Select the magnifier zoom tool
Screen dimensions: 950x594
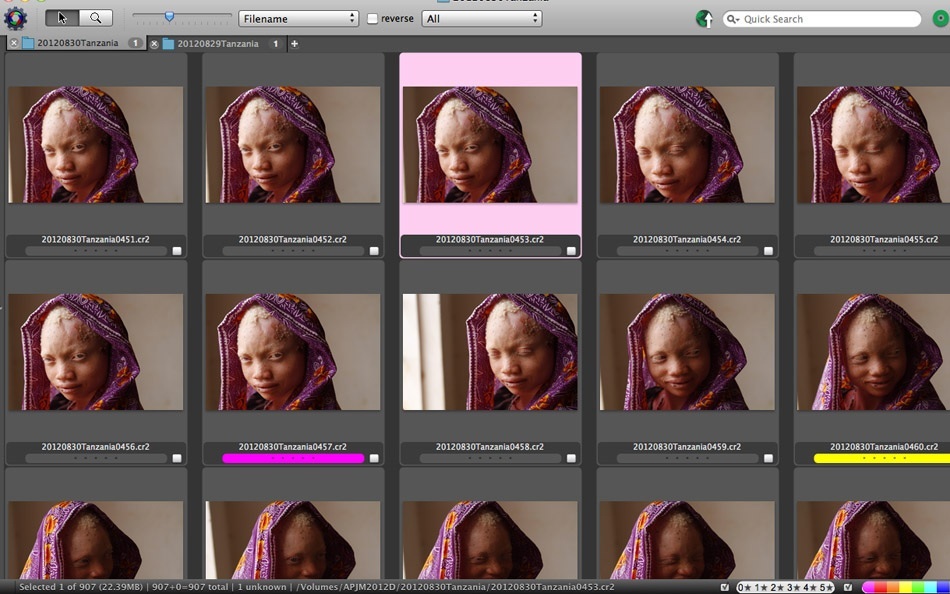pyautogui.click(x=96, y=18)
